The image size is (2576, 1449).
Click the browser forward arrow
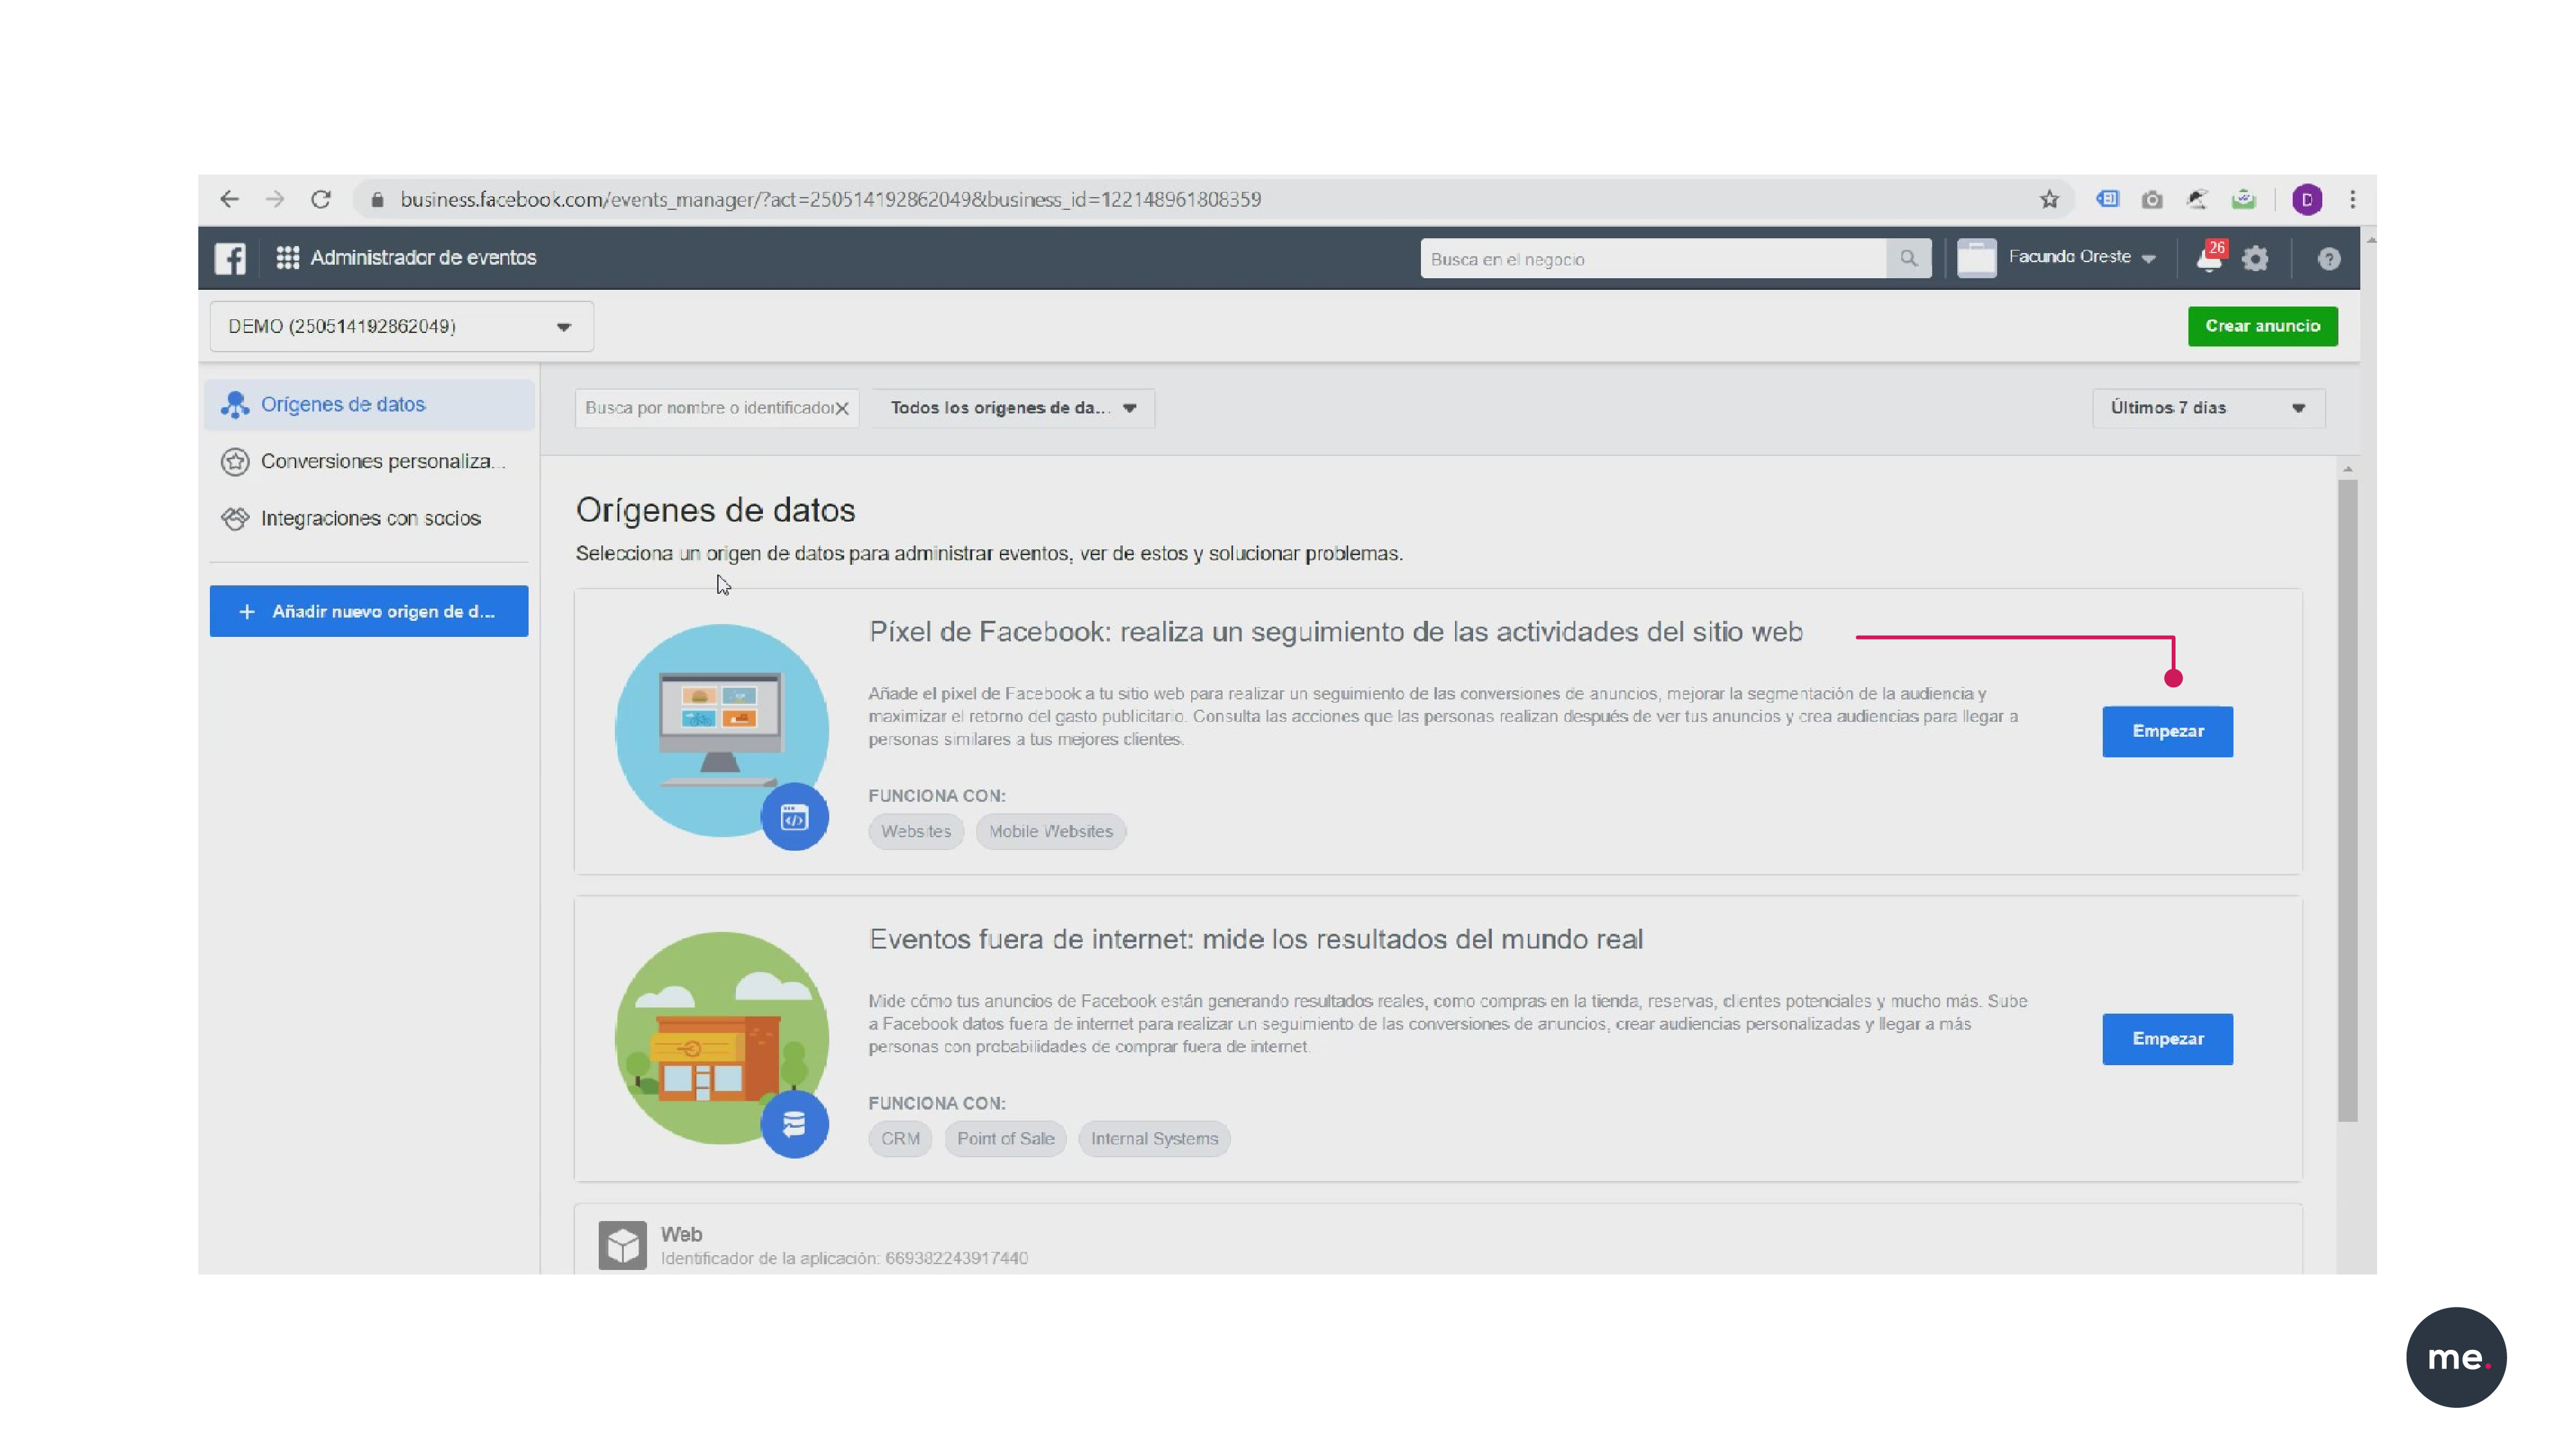point(275,199)
